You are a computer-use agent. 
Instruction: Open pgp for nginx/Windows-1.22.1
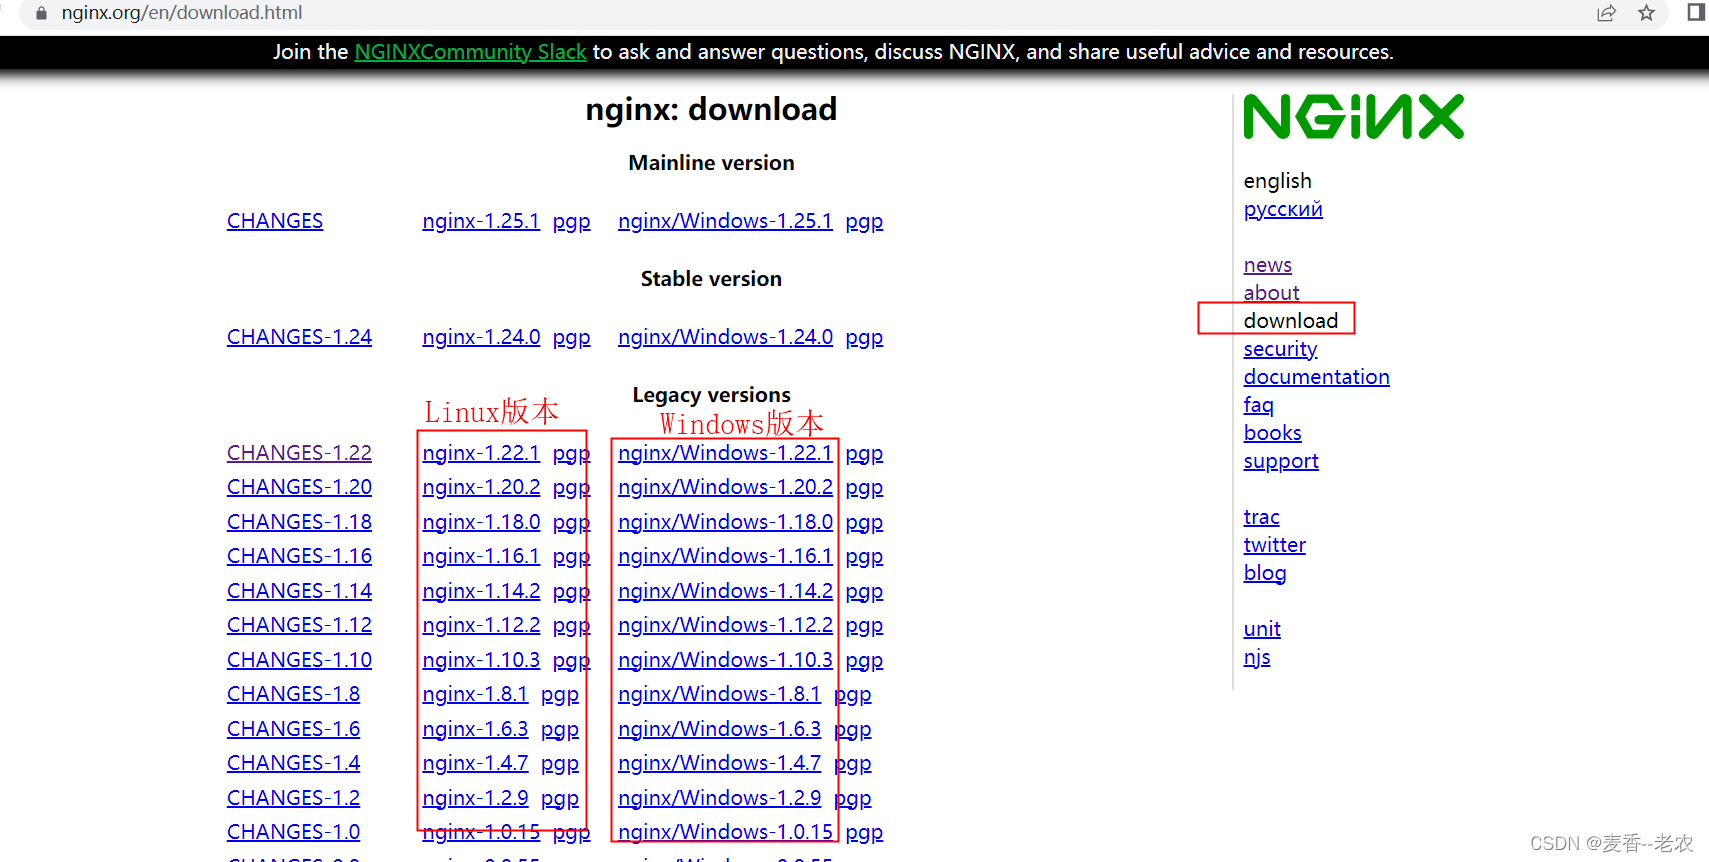coord(864,454)
